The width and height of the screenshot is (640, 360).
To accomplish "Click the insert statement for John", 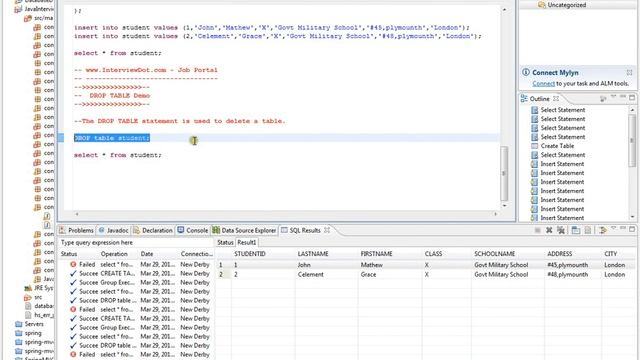I will click(271, 27).
